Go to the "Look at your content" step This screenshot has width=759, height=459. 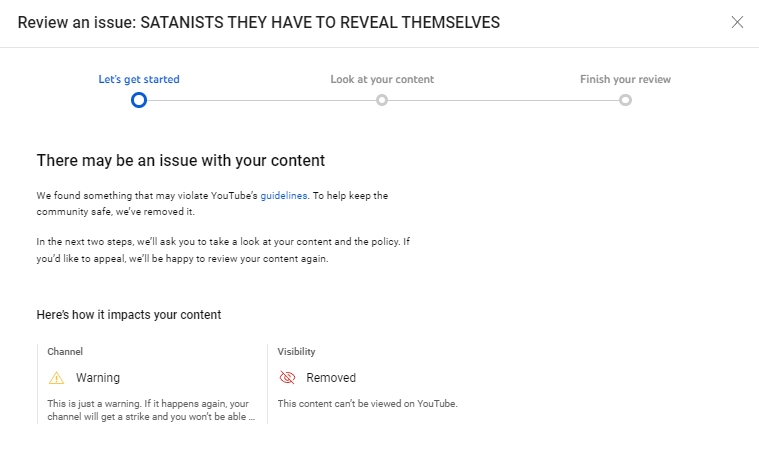coord(382,79)
